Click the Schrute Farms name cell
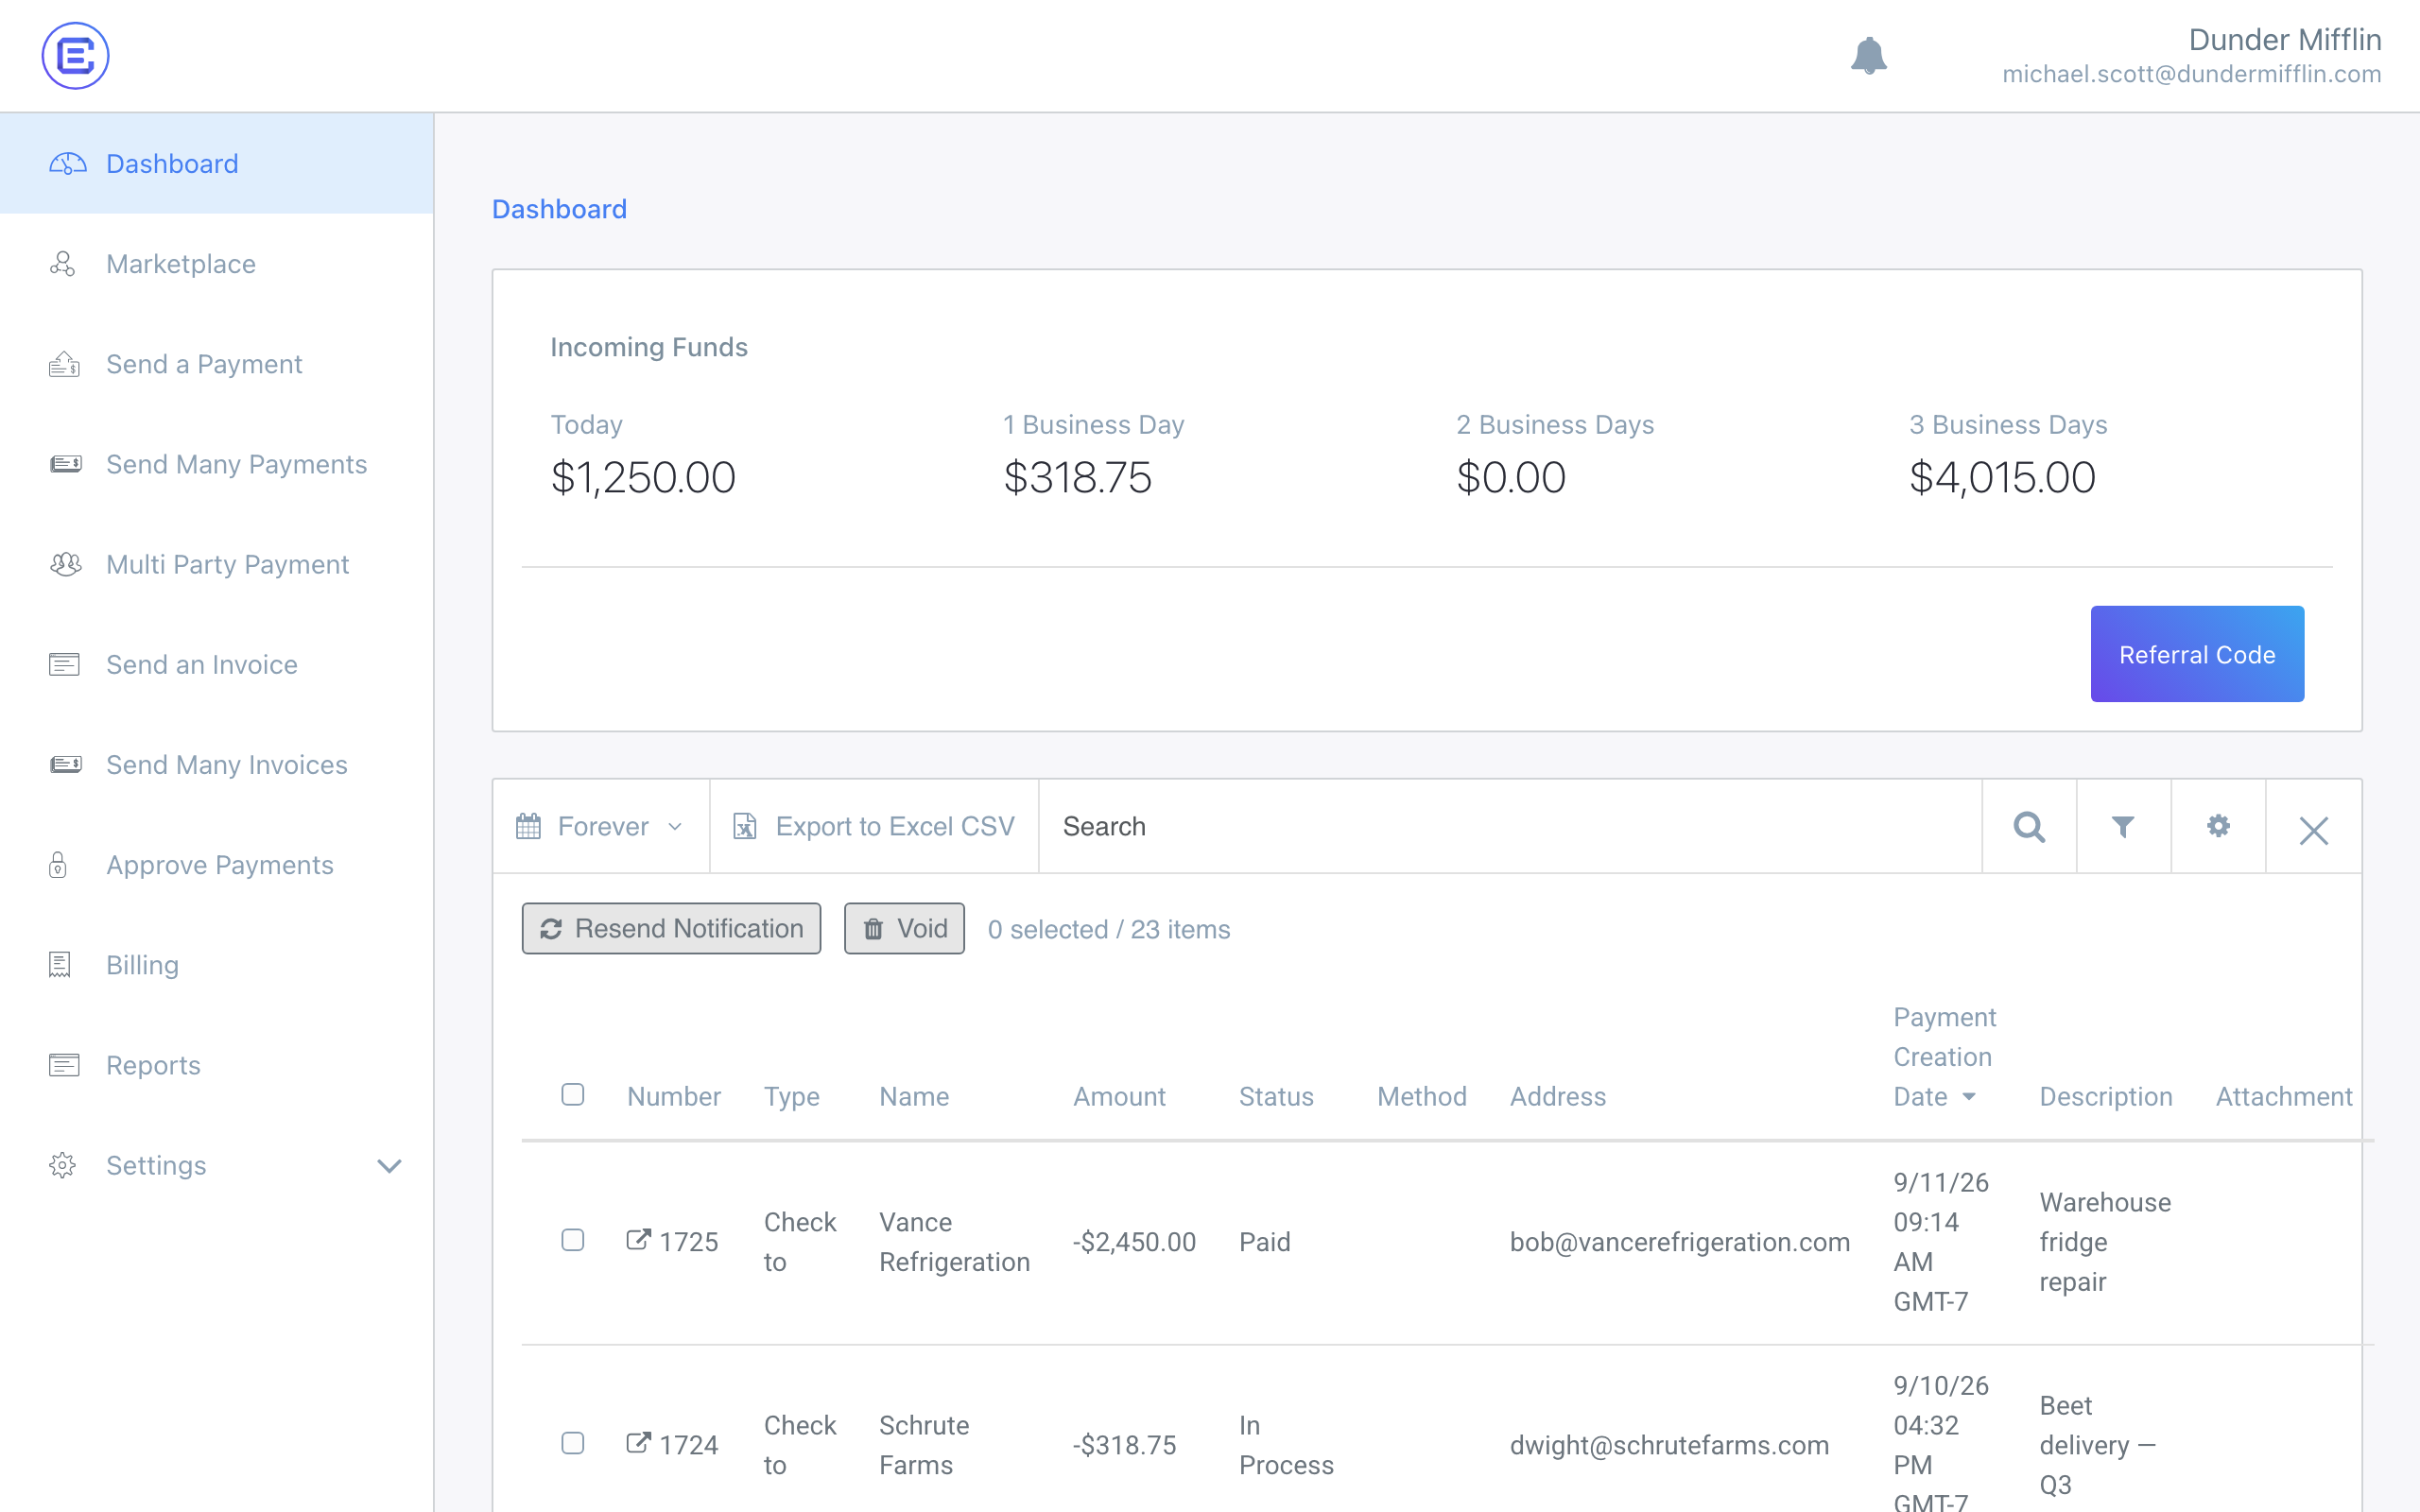This screenshot has width=2420, height=1512. 924,1445
